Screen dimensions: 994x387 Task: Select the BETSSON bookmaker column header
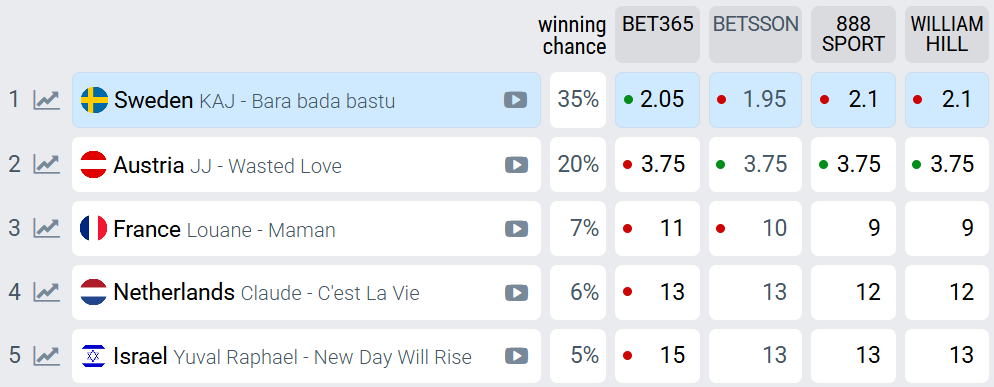[x=756, y=35]
